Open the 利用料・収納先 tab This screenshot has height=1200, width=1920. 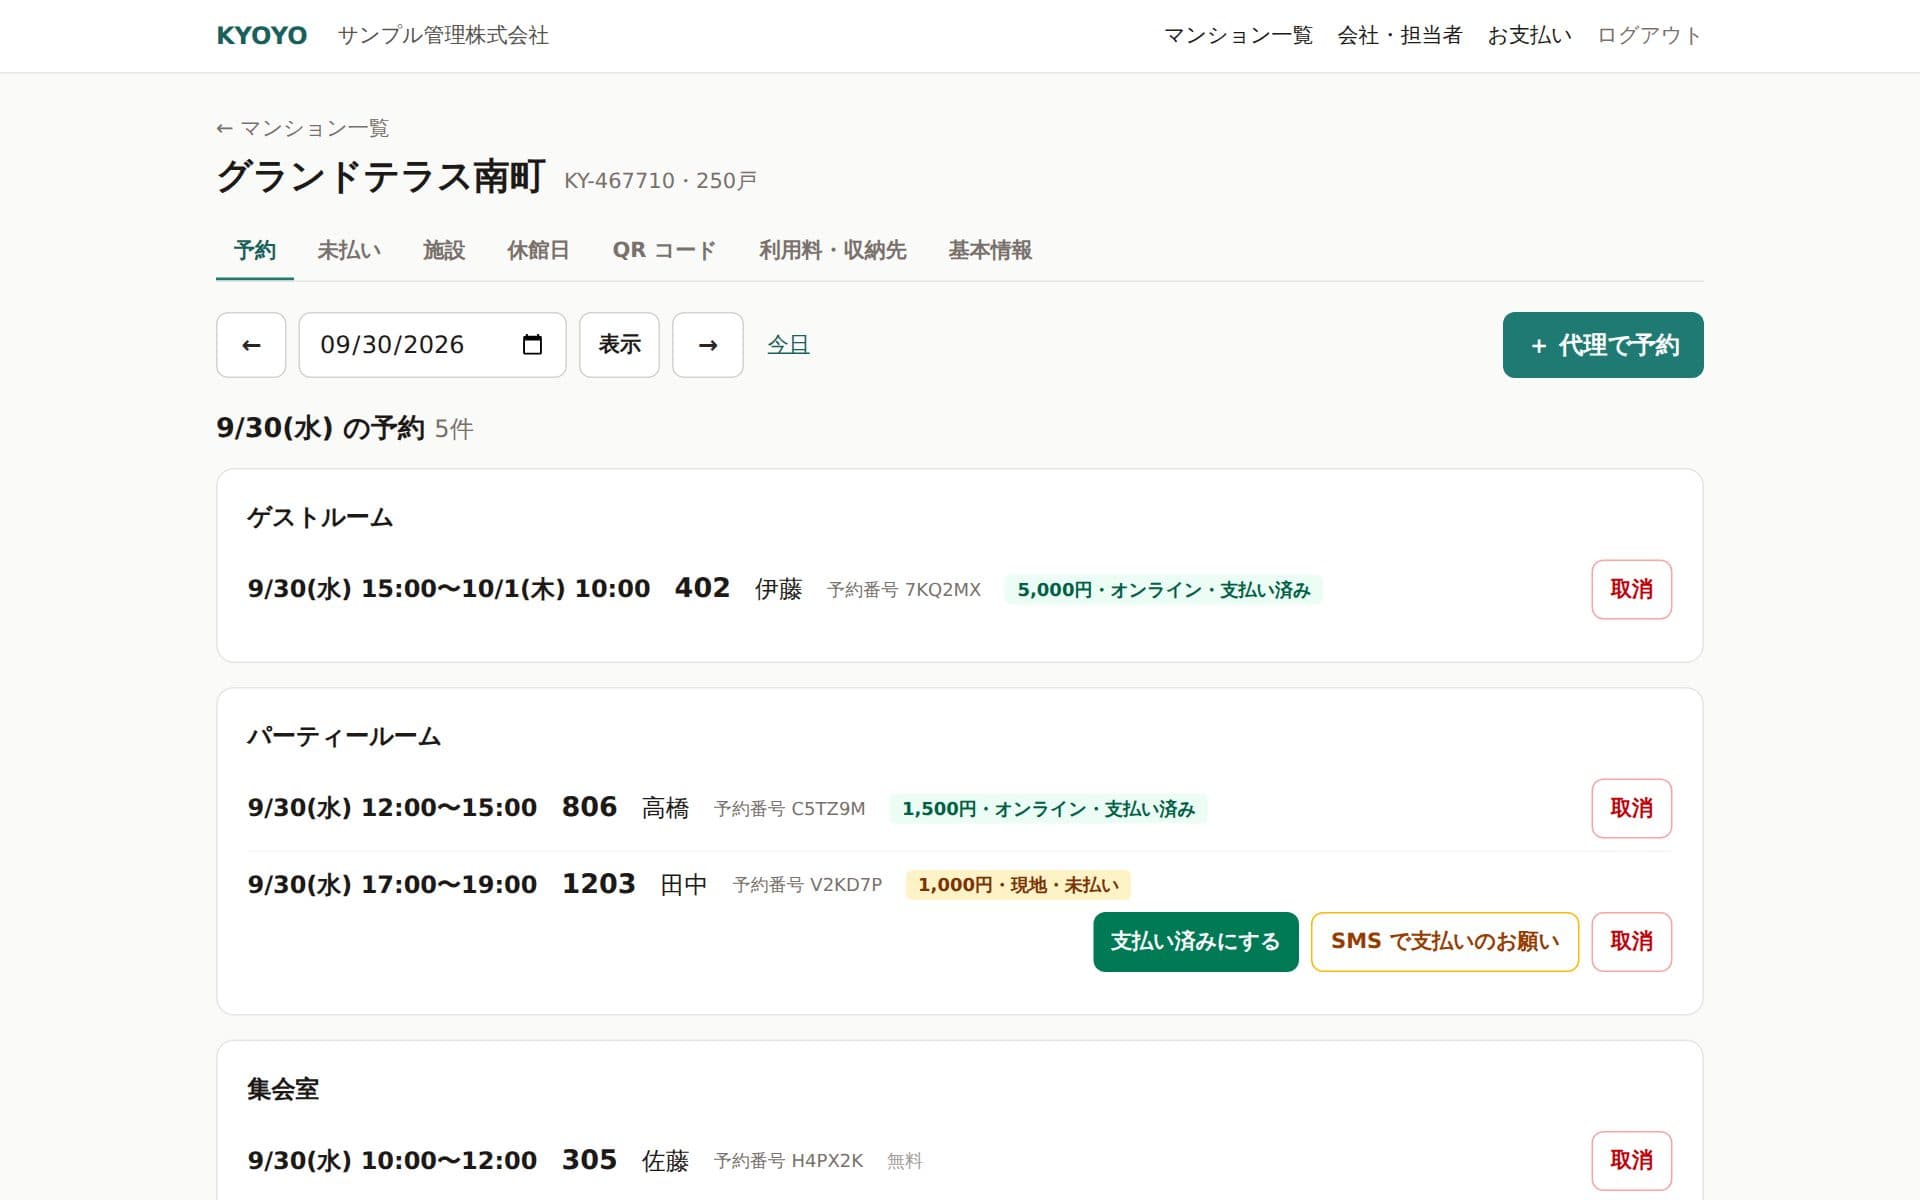point(832,250)
